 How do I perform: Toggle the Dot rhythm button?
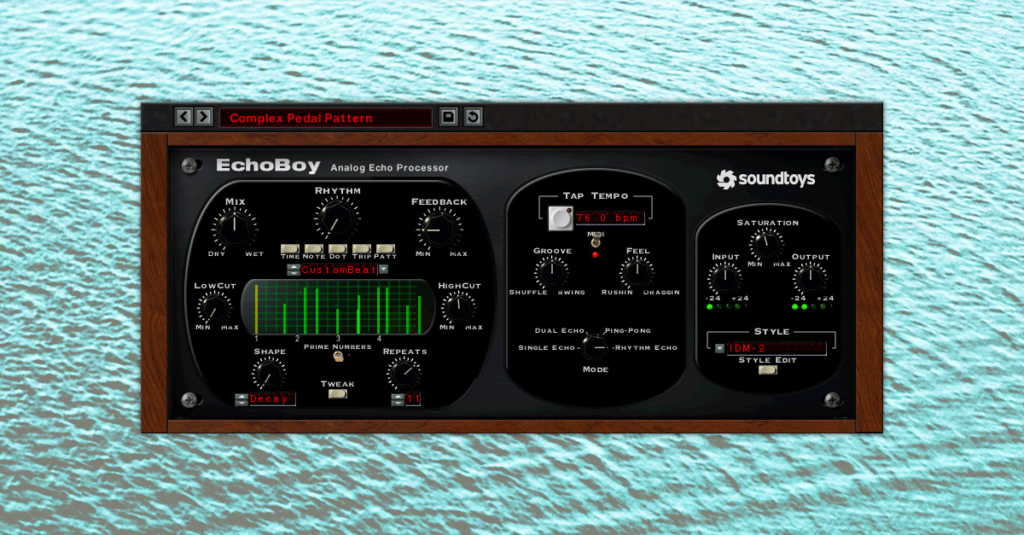click(x=338, y=248)
